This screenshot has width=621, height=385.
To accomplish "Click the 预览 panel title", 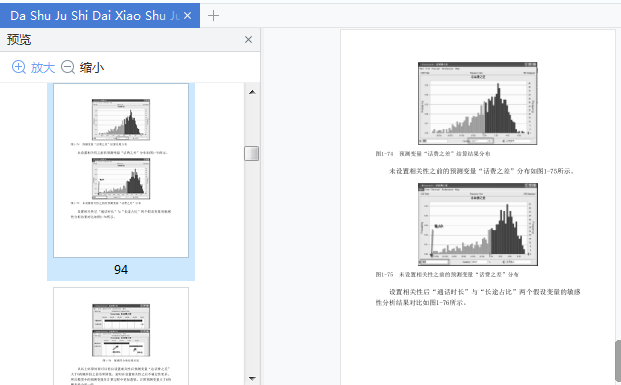I will (19, 40).
